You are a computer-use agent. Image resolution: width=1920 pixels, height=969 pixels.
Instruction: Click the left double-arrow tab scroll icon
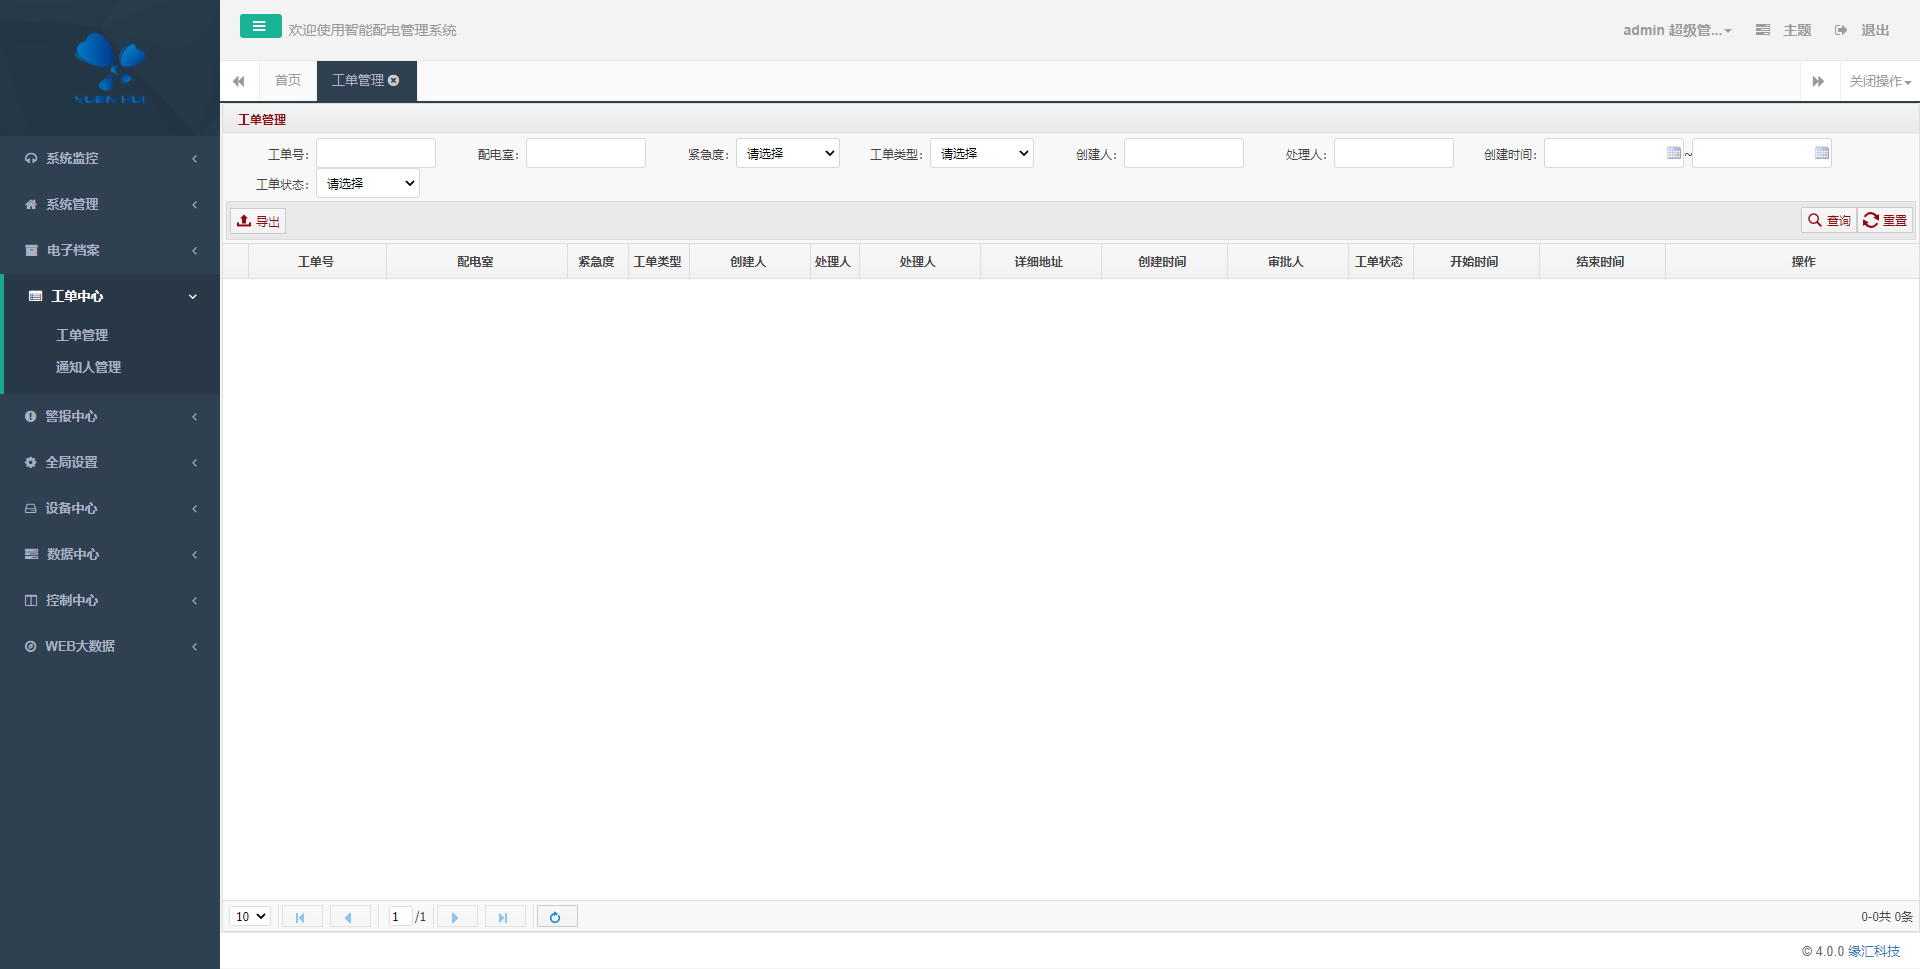point(239,81)
